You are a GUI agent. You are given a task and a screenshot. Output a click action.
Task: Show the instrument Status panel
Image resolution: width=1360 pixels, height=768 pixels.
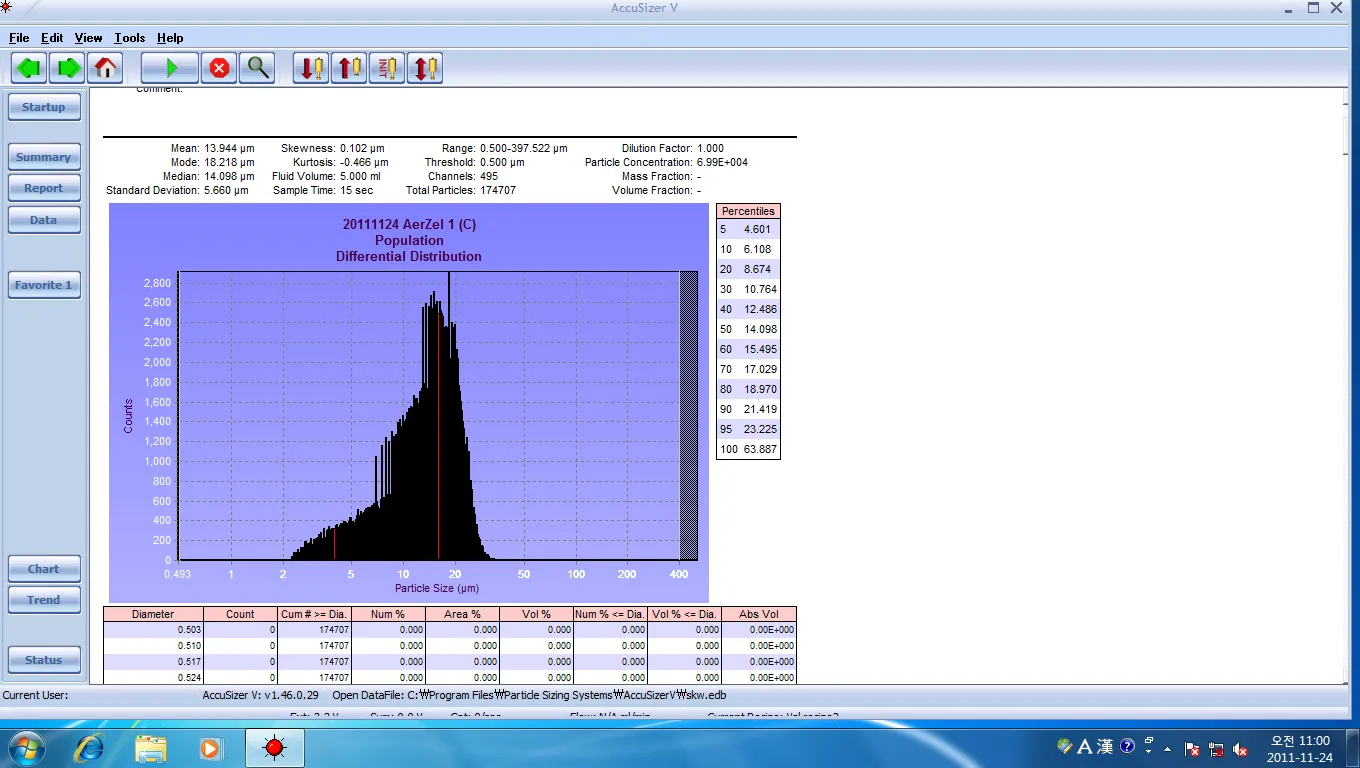pyautogui.click(x=44, y=660)
